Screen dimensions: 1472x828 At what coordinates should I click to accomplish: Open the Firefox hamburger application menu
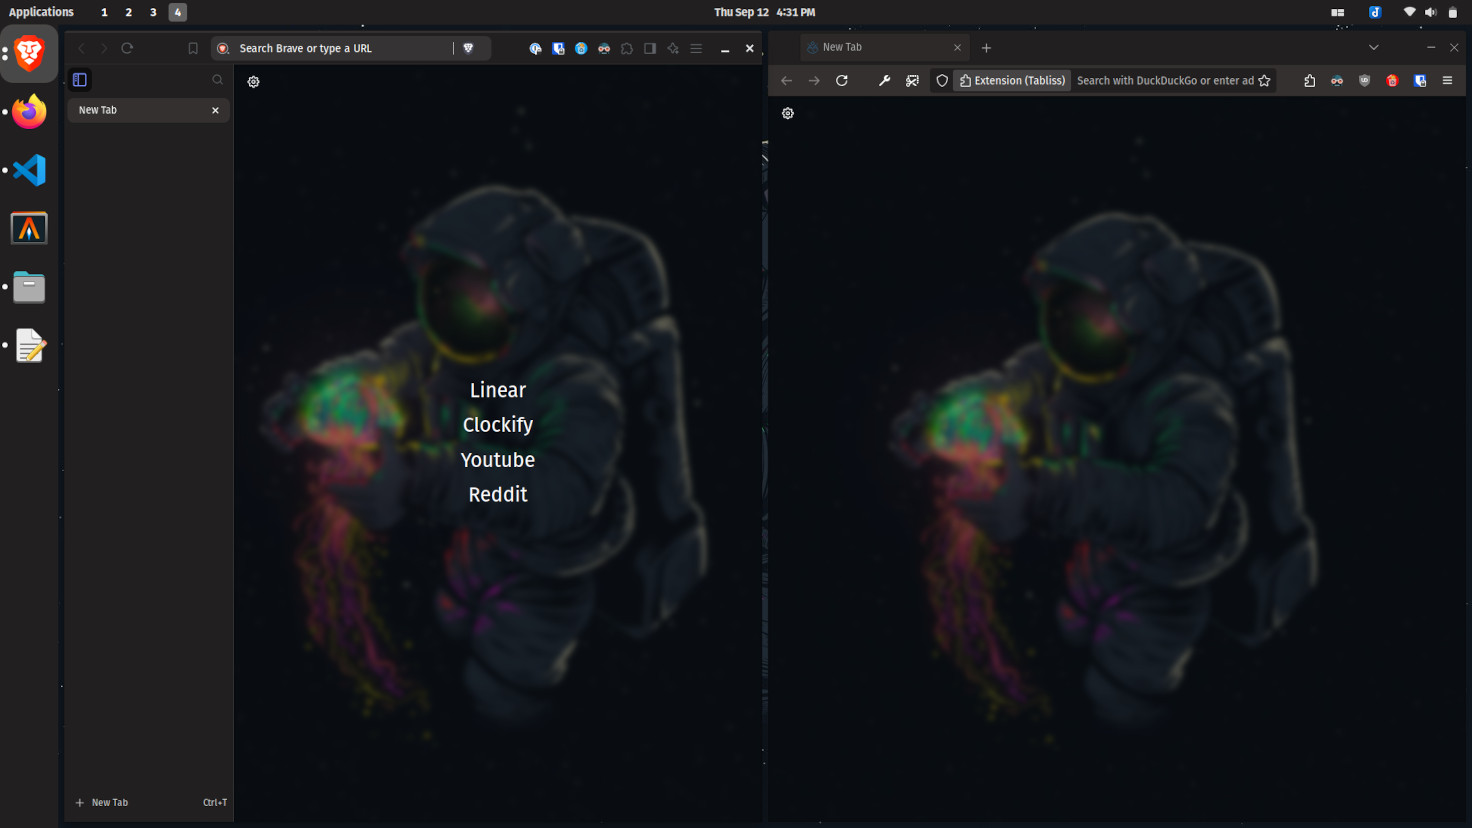click(x=1447, y=81)
